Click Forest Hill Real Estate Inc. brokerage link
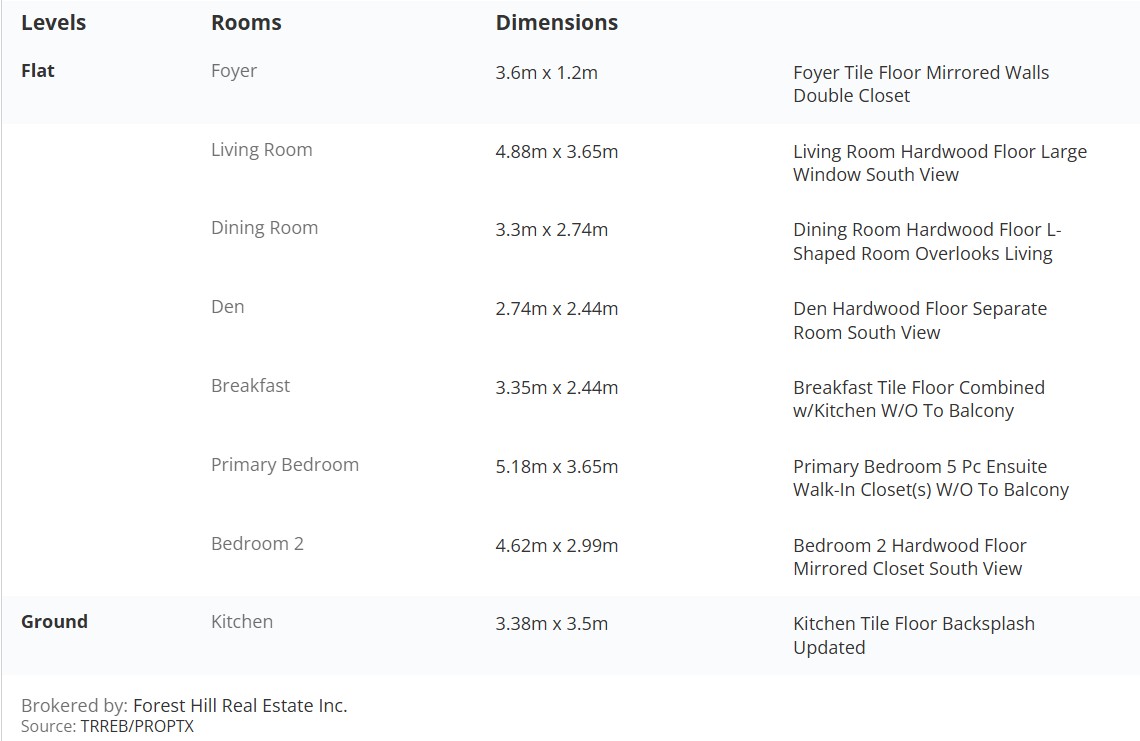Image resolution: width=1140 pixels, height=741 pixels. 240,705
